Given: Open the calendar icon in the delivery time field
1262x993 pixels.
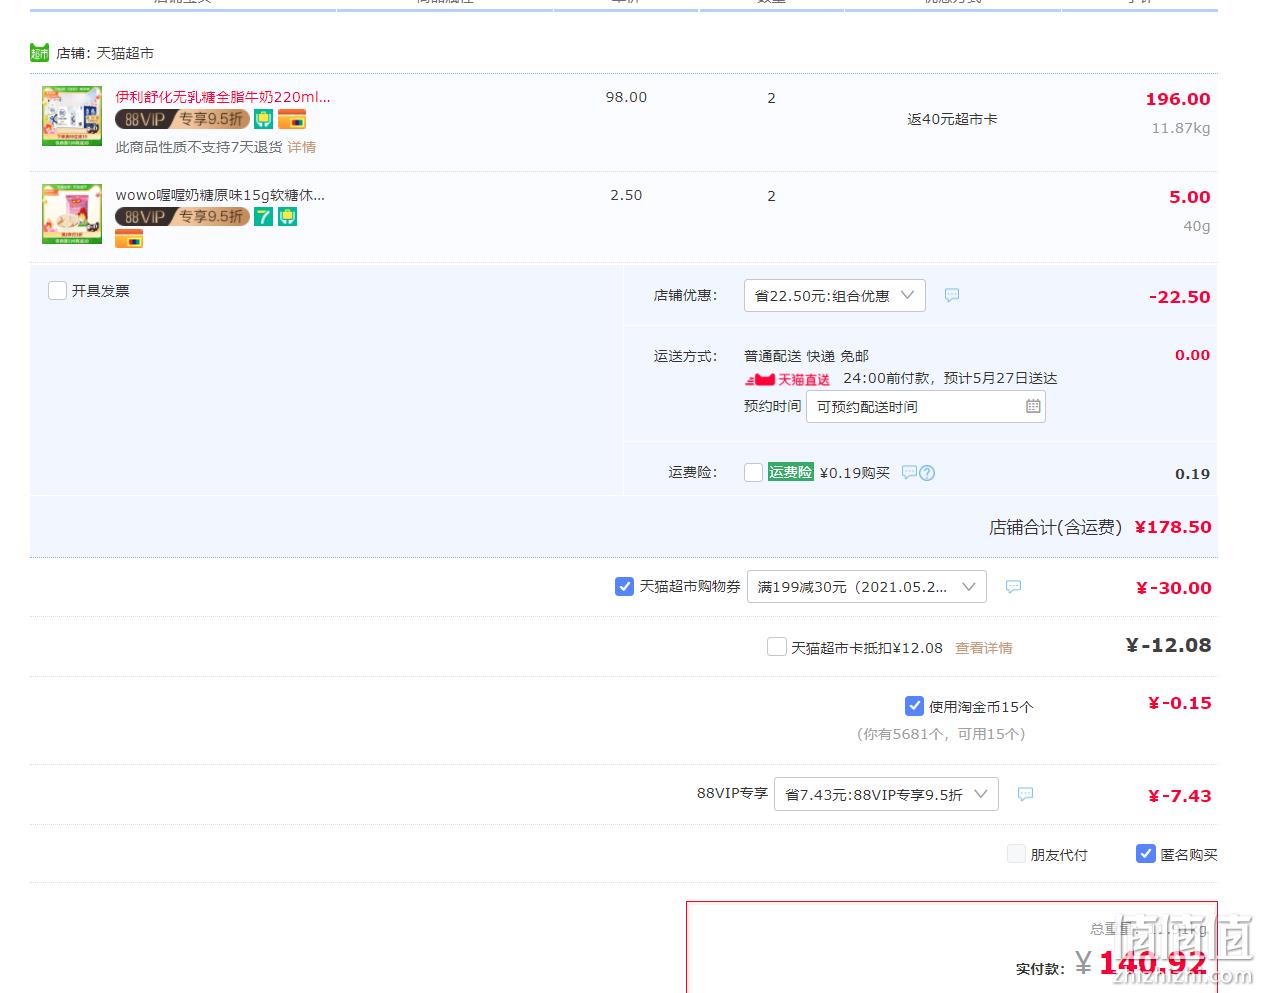Looking at the screenshot, I should pyautogui.click(x=1033, y=406).
